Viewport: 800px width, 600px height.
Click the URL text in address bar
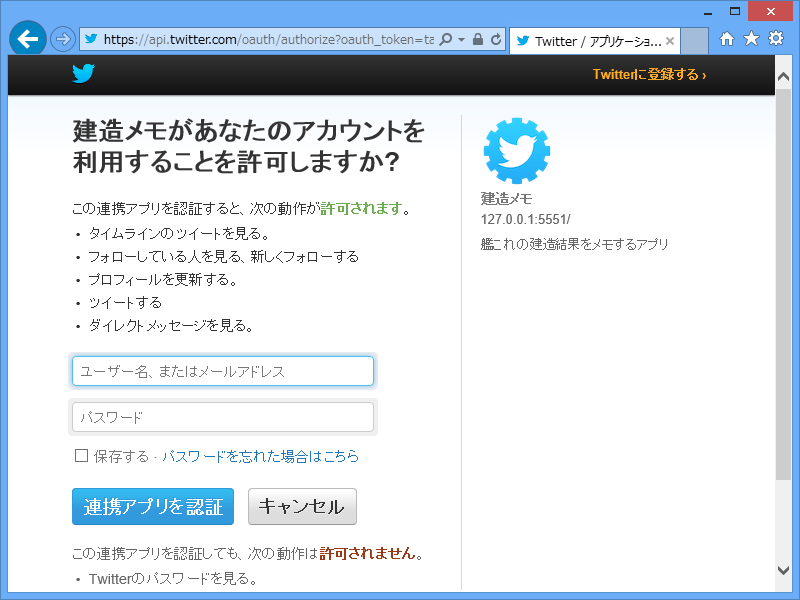click(268, 39)
